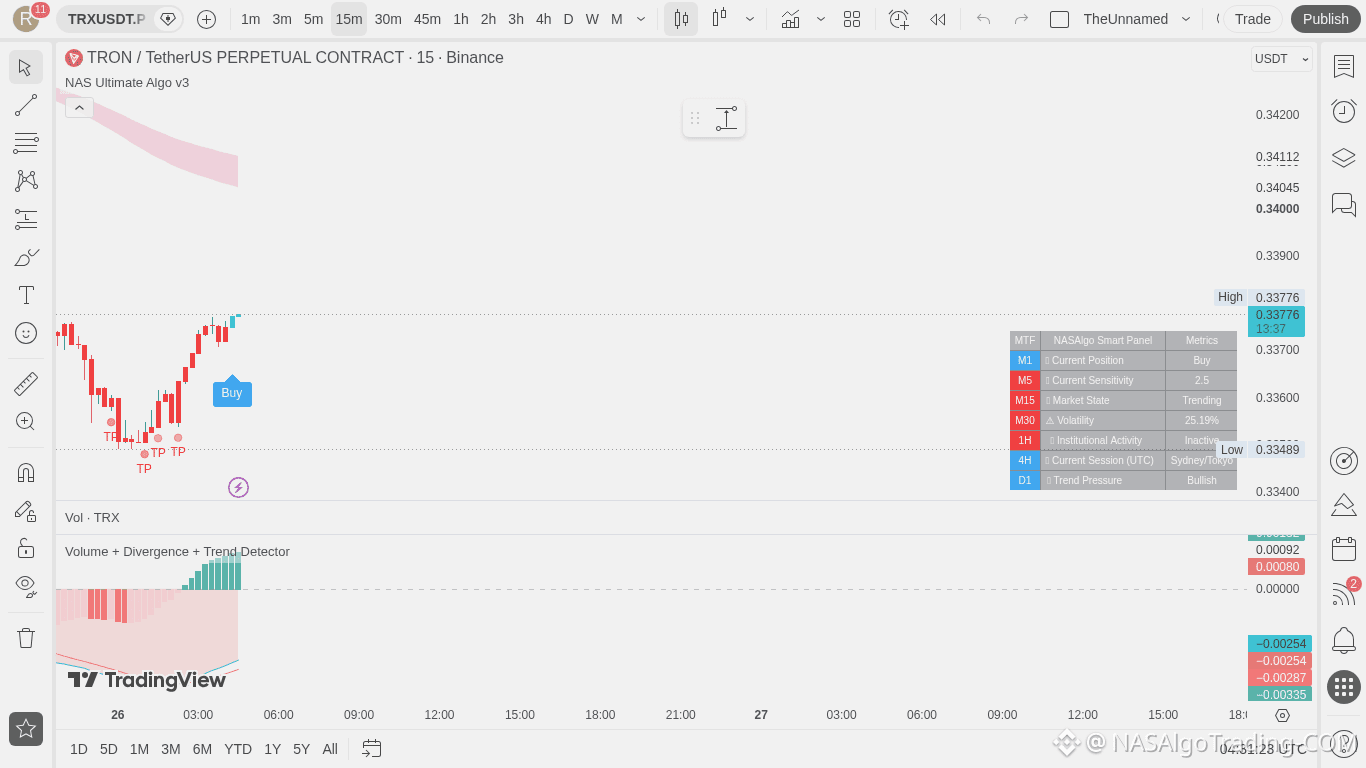The width and height of the screenshot is (1366, 768).
Task: Select the cursor arrow tool
Action: [26, 67]
